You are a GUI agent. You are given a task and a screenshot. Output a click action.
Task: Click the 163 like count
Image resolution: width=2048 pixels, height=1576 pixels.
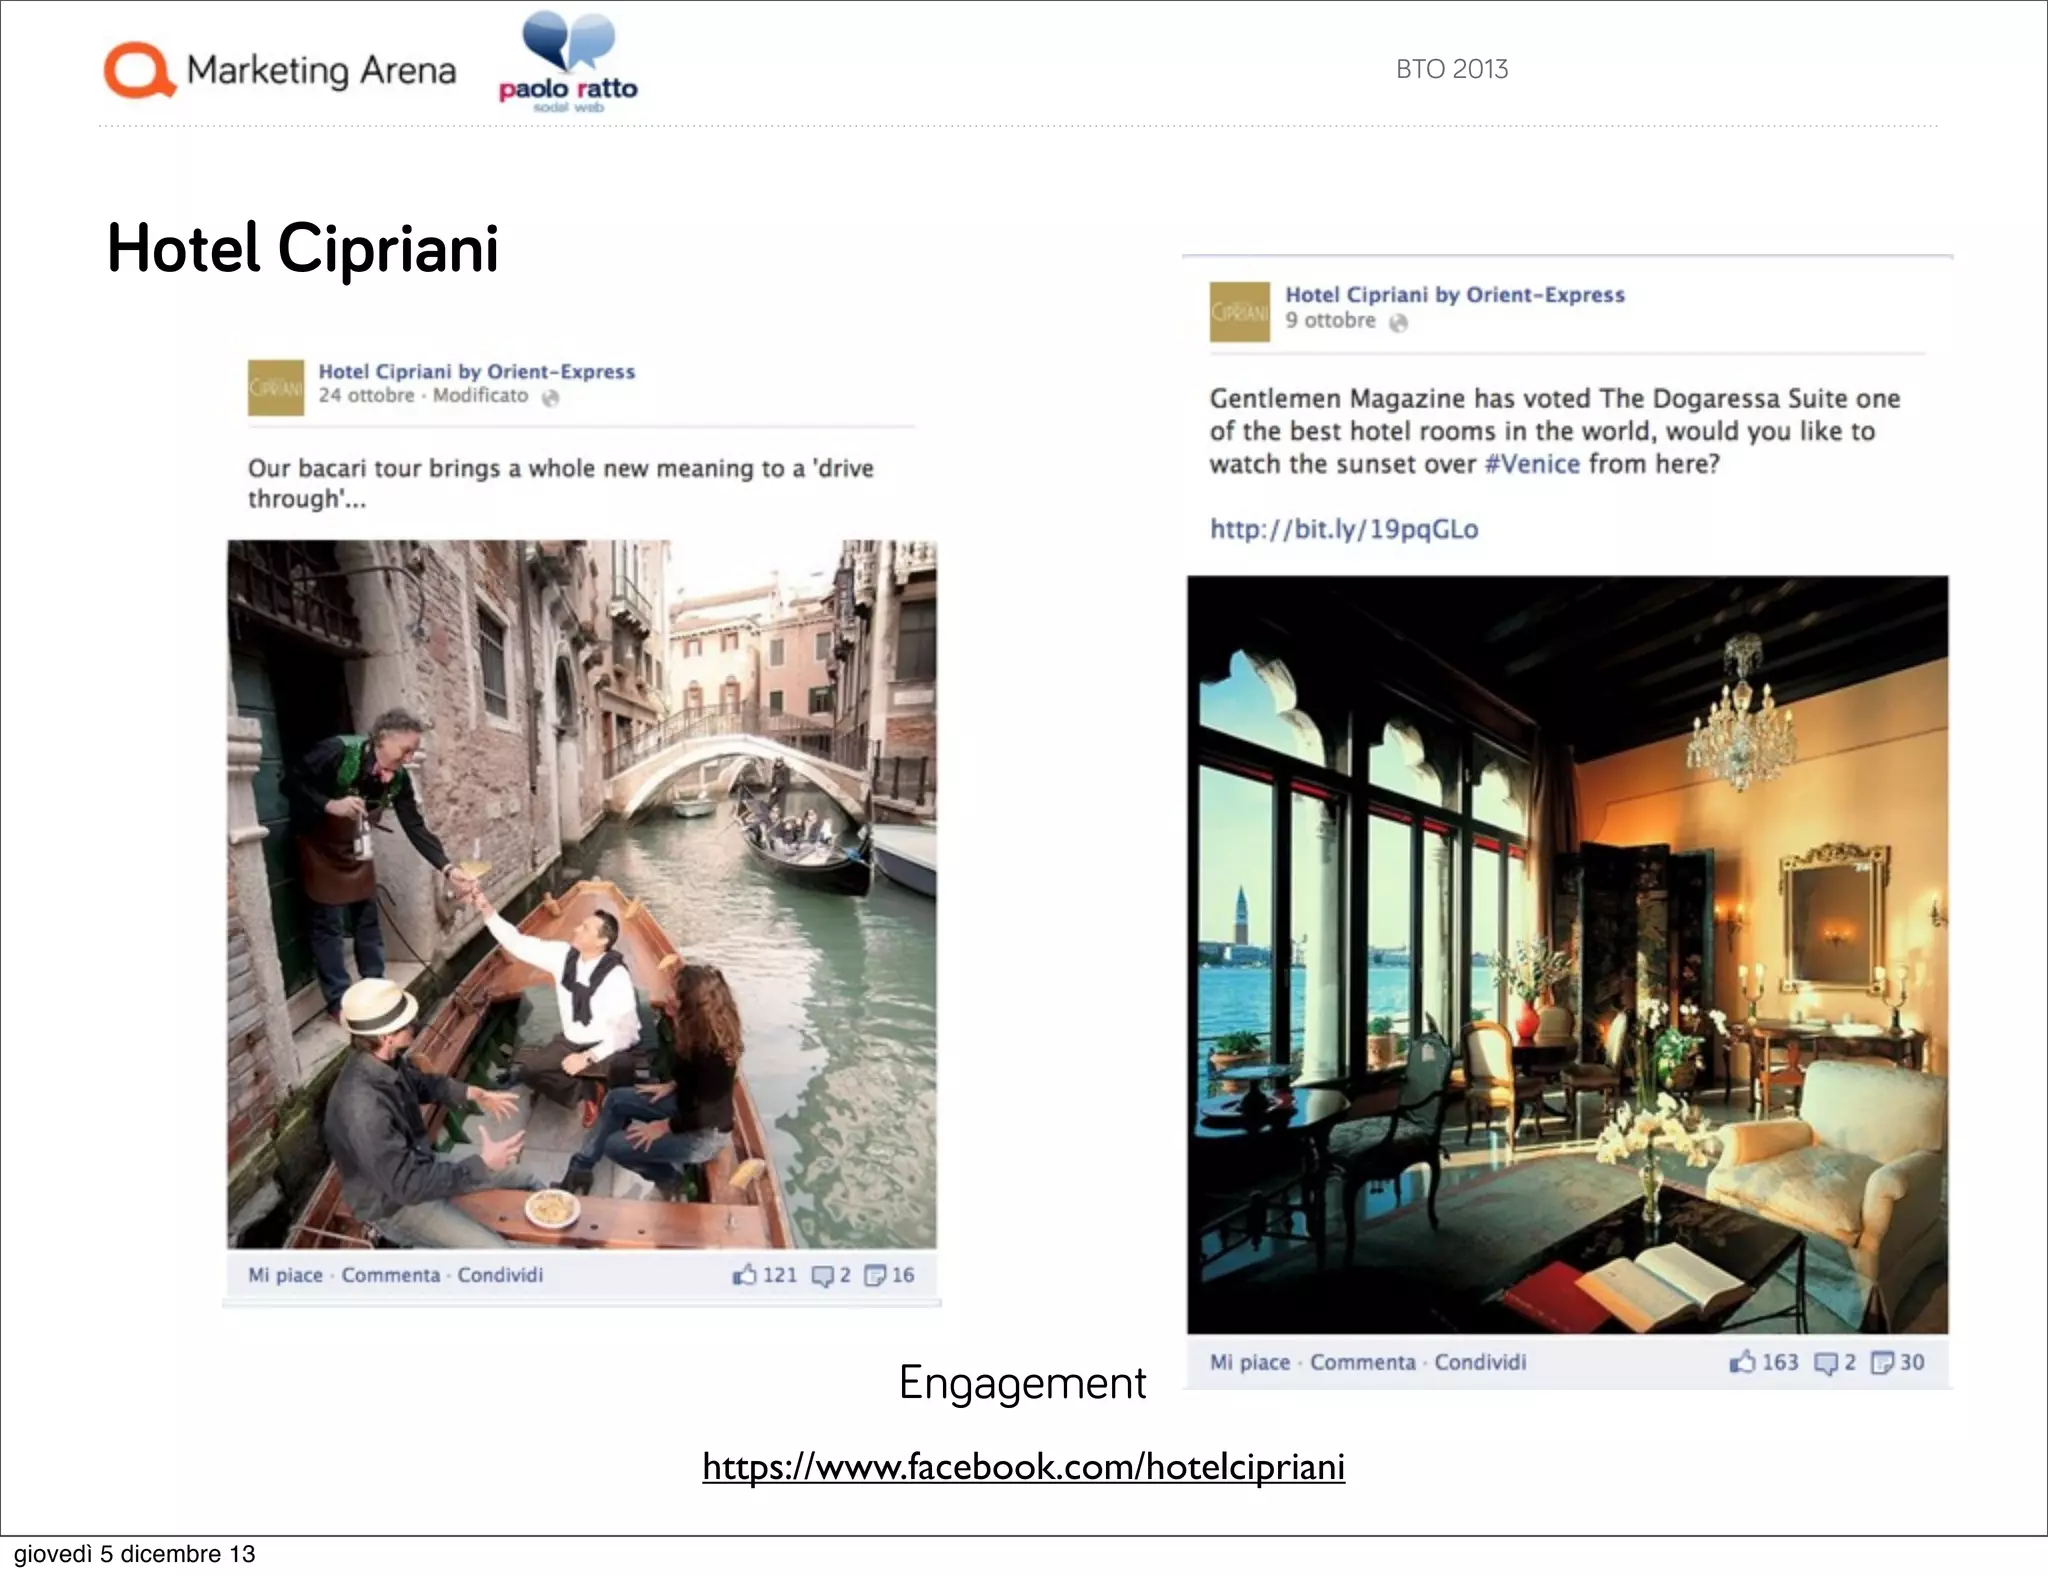[x=1780, y=1362]
